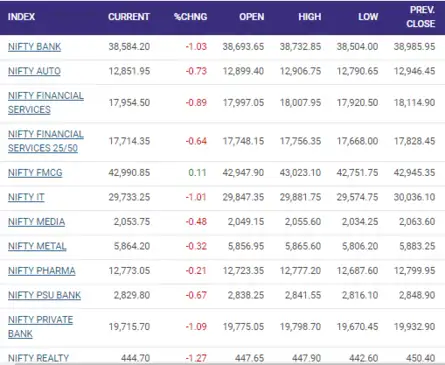Select NIFTY AUTO previous close 12,946.45
The height and width of the screenshot is (365, 445).
click(414, 71)
